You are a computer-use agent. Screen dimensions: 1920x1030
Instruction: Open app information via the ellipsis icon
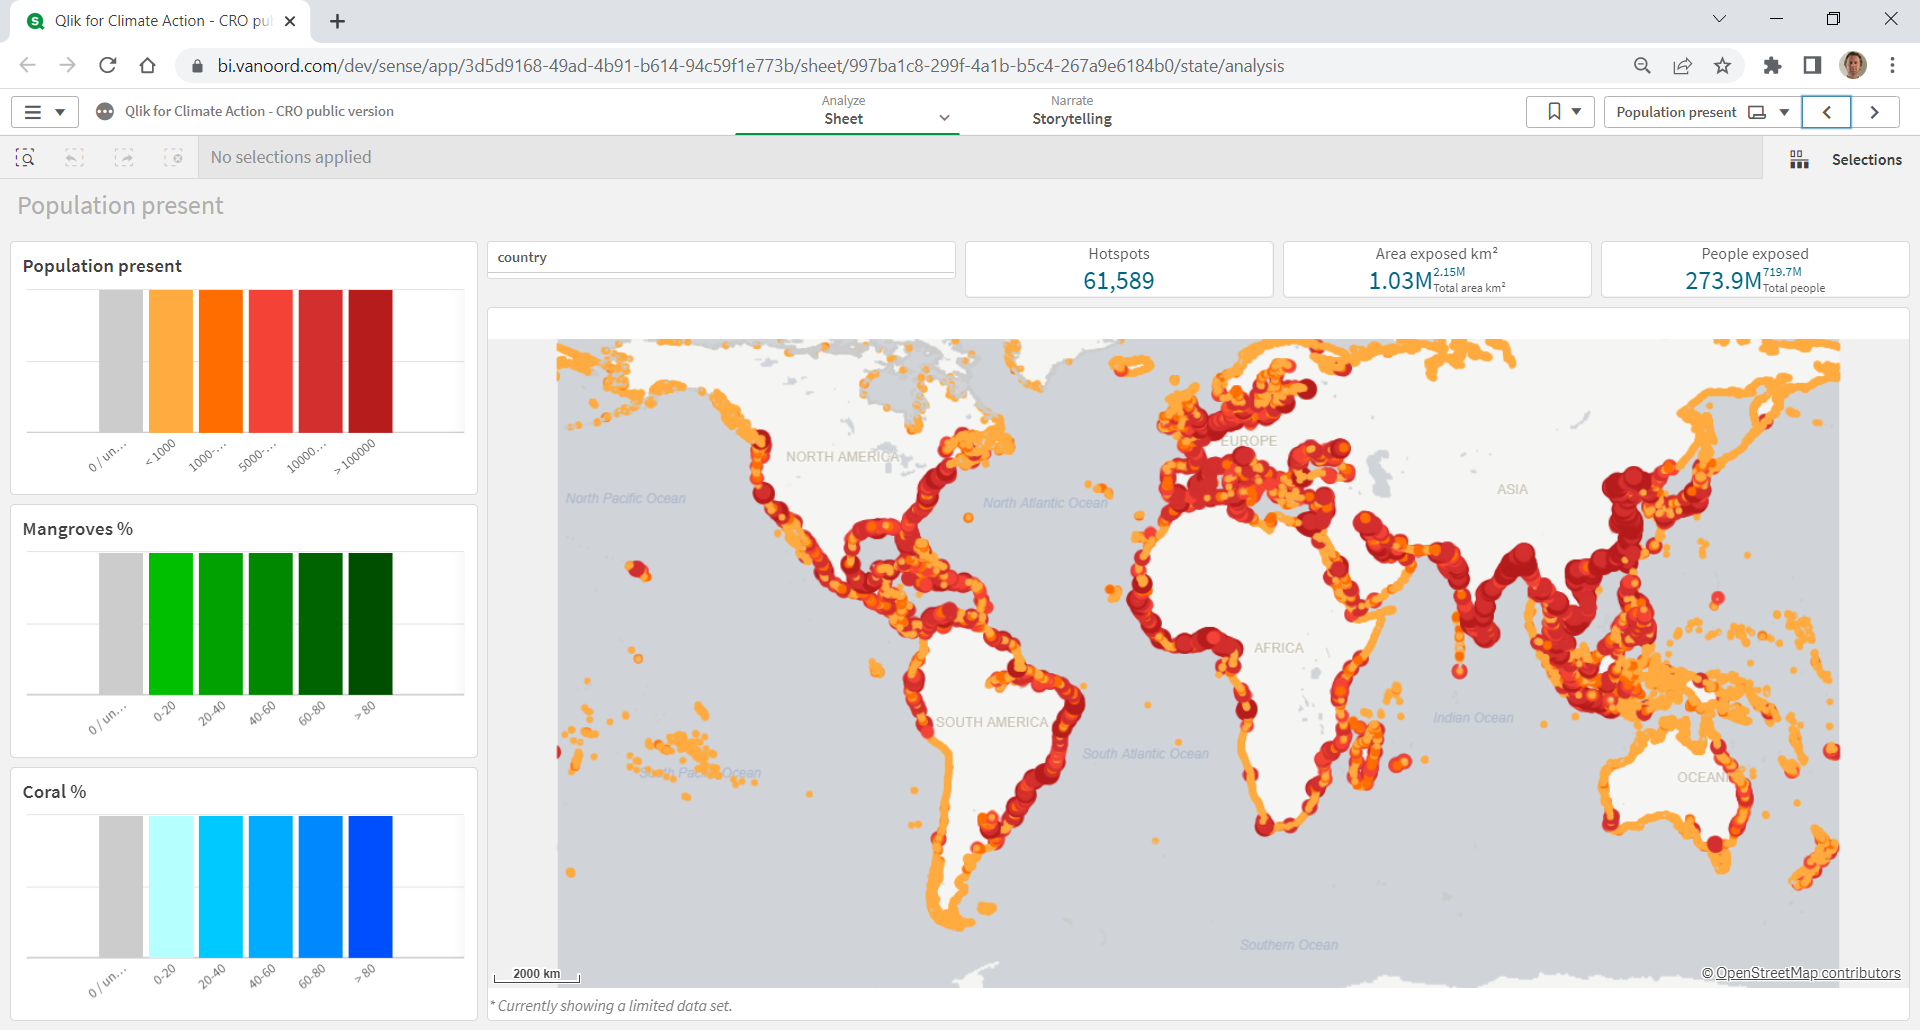(x=105, y=111)
